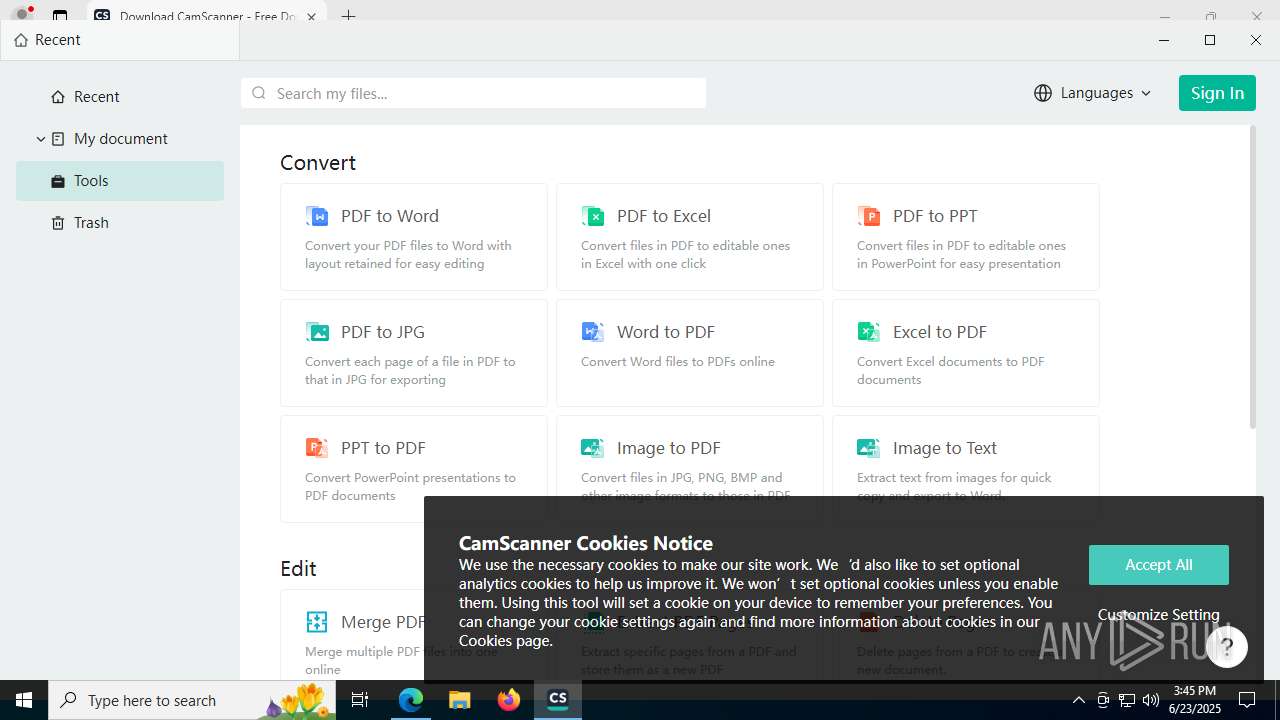Select Tools in the sidebar
Screen dimensions: 1280x720
coord(120,181)
